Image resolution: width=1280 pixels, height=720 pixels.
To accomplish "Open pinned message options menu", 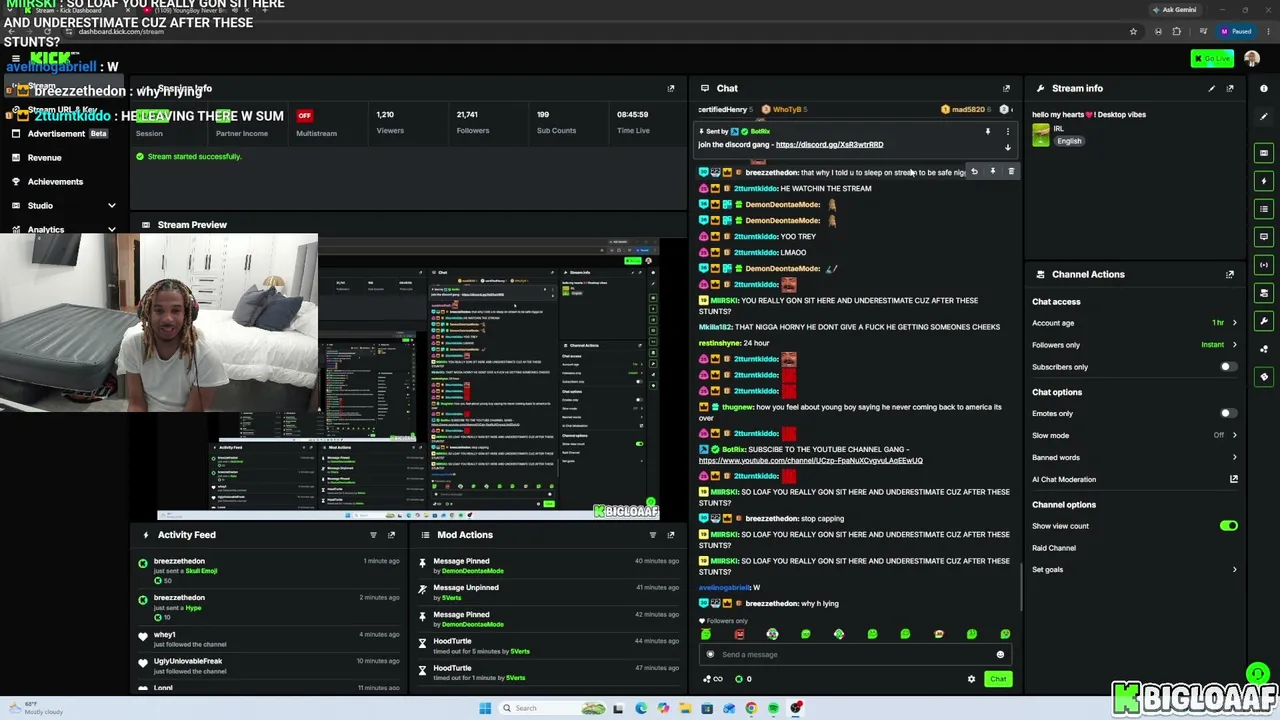I will point(1008,131).
